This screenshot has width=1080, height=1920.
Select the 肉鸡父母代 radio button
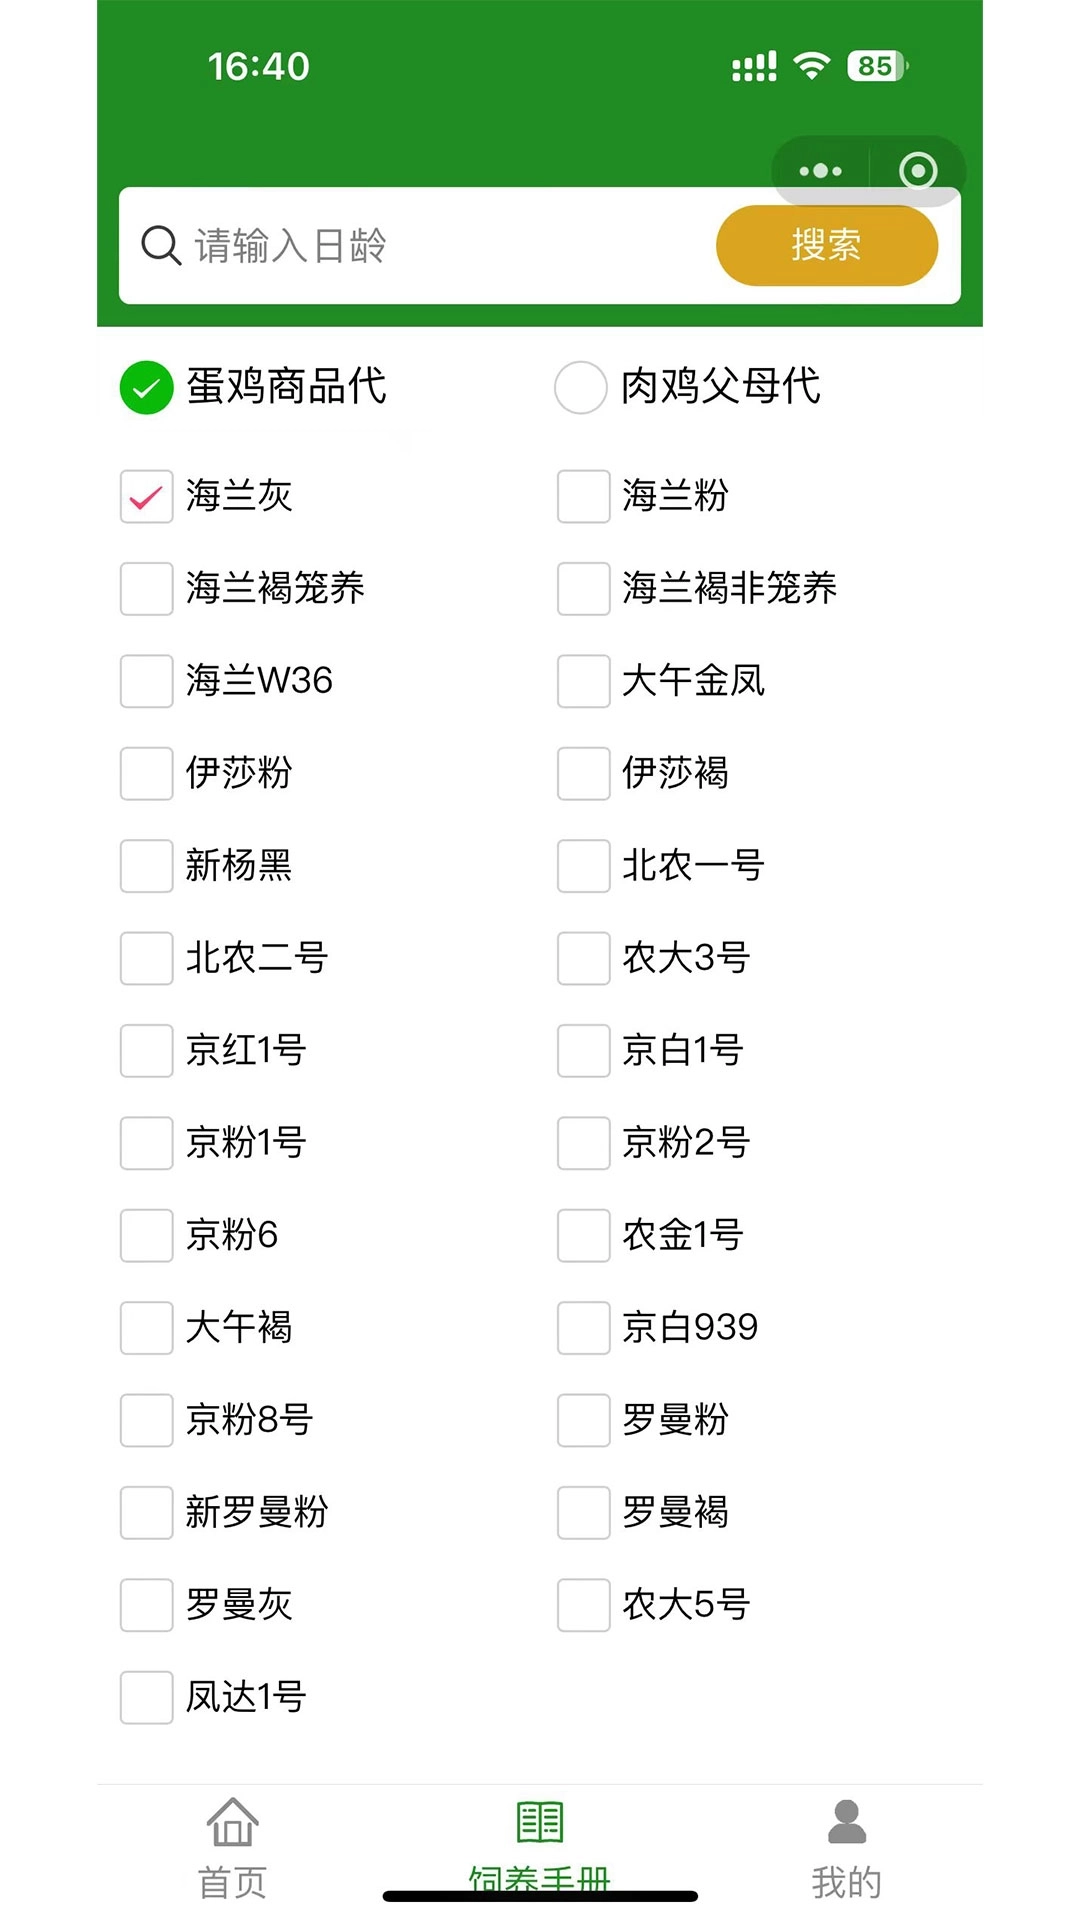[580, 388]
